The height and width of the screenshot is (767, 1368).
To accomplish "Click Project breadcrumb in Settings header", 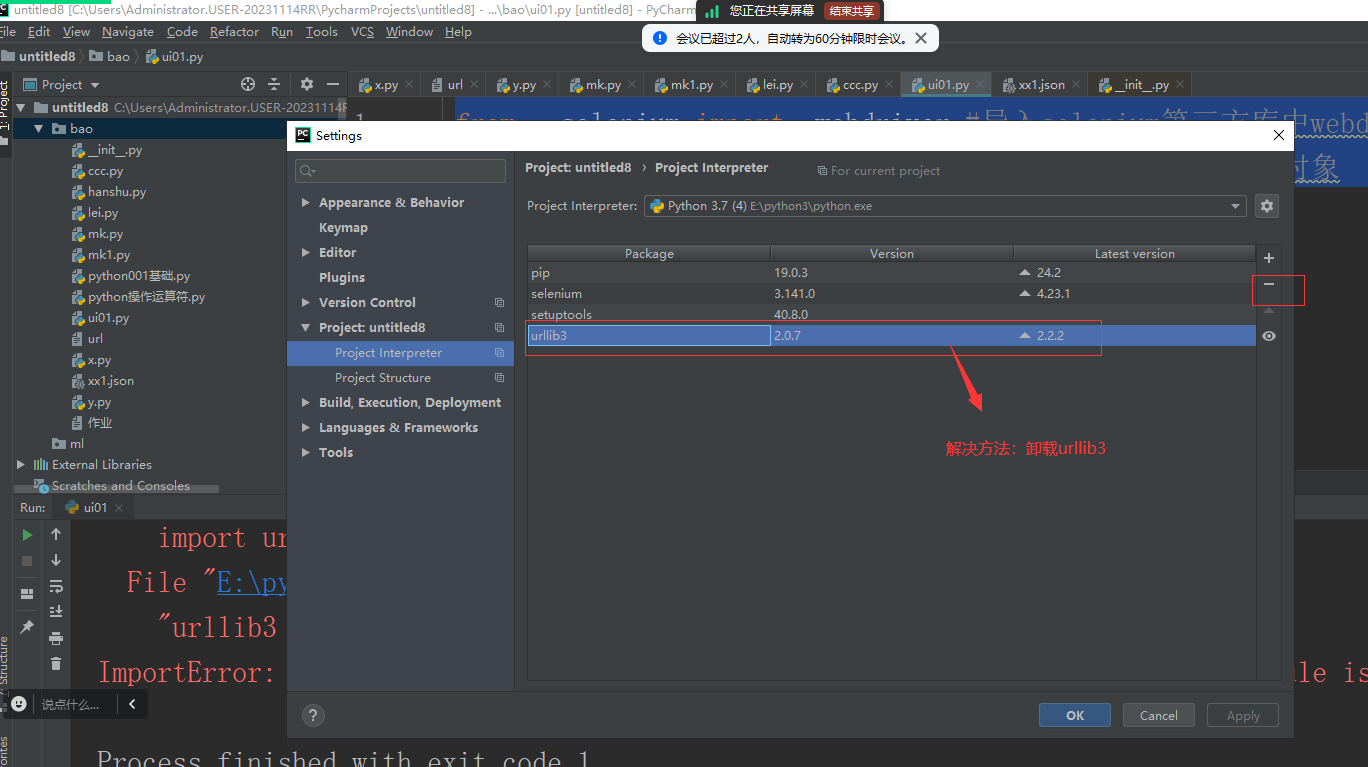I will click(x=578, y=168).
